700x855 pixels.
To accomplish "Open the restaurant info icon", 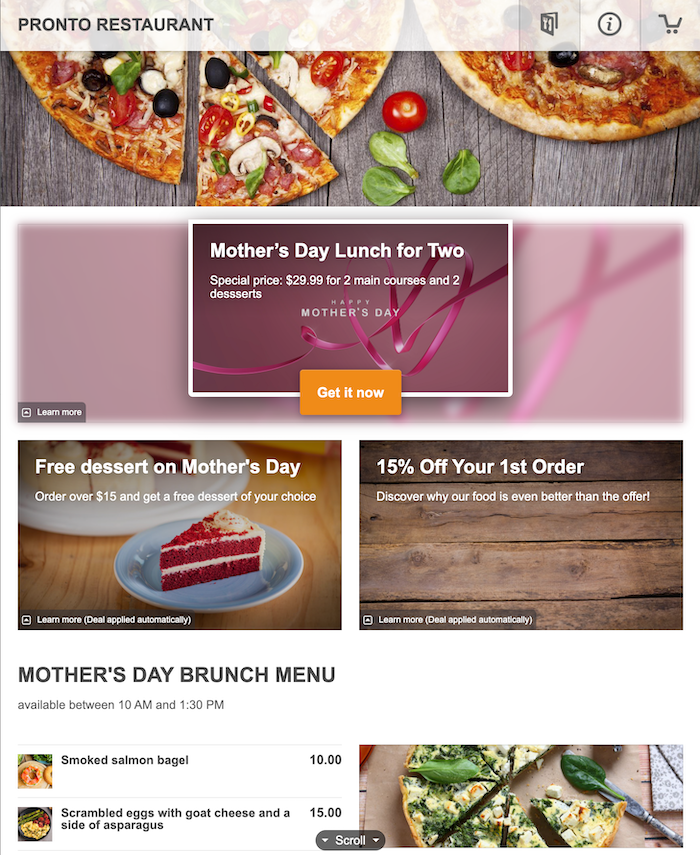I will (610, 25).
